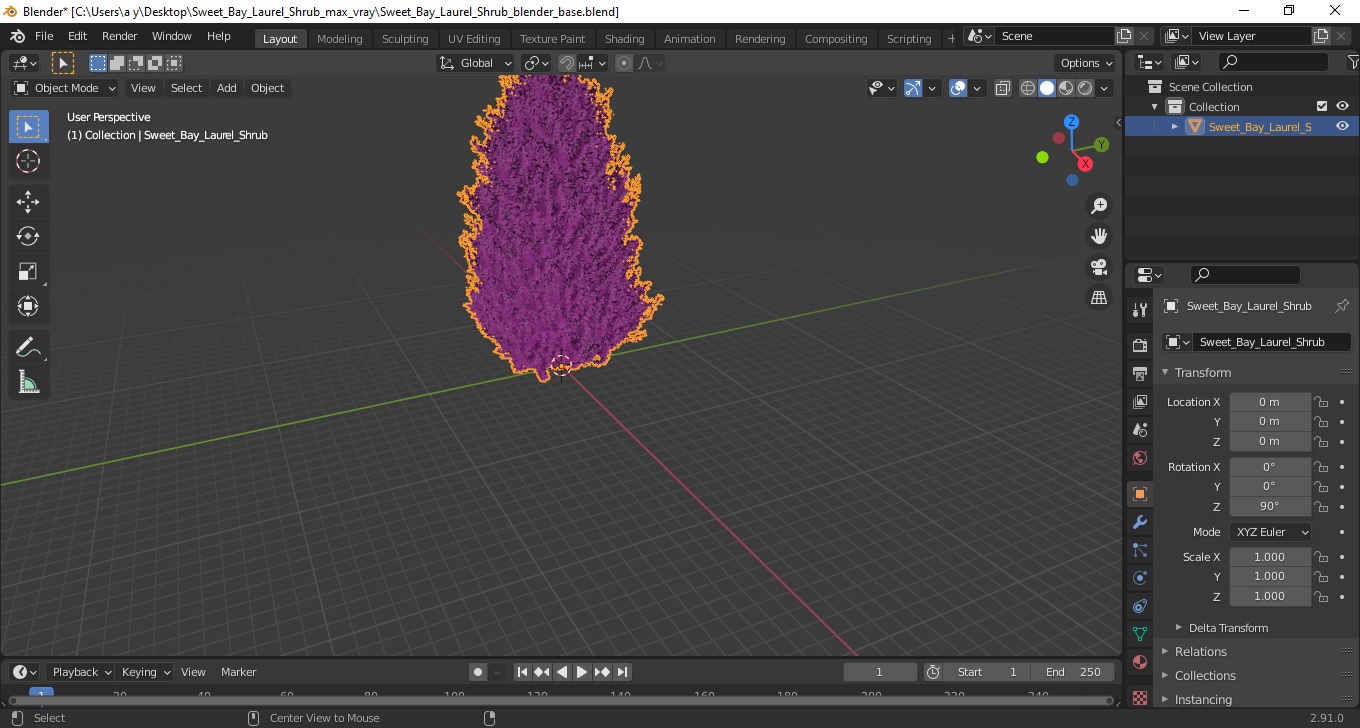Open the Keying dropdown in timeline
The image size is (1360, 728).
145,672
